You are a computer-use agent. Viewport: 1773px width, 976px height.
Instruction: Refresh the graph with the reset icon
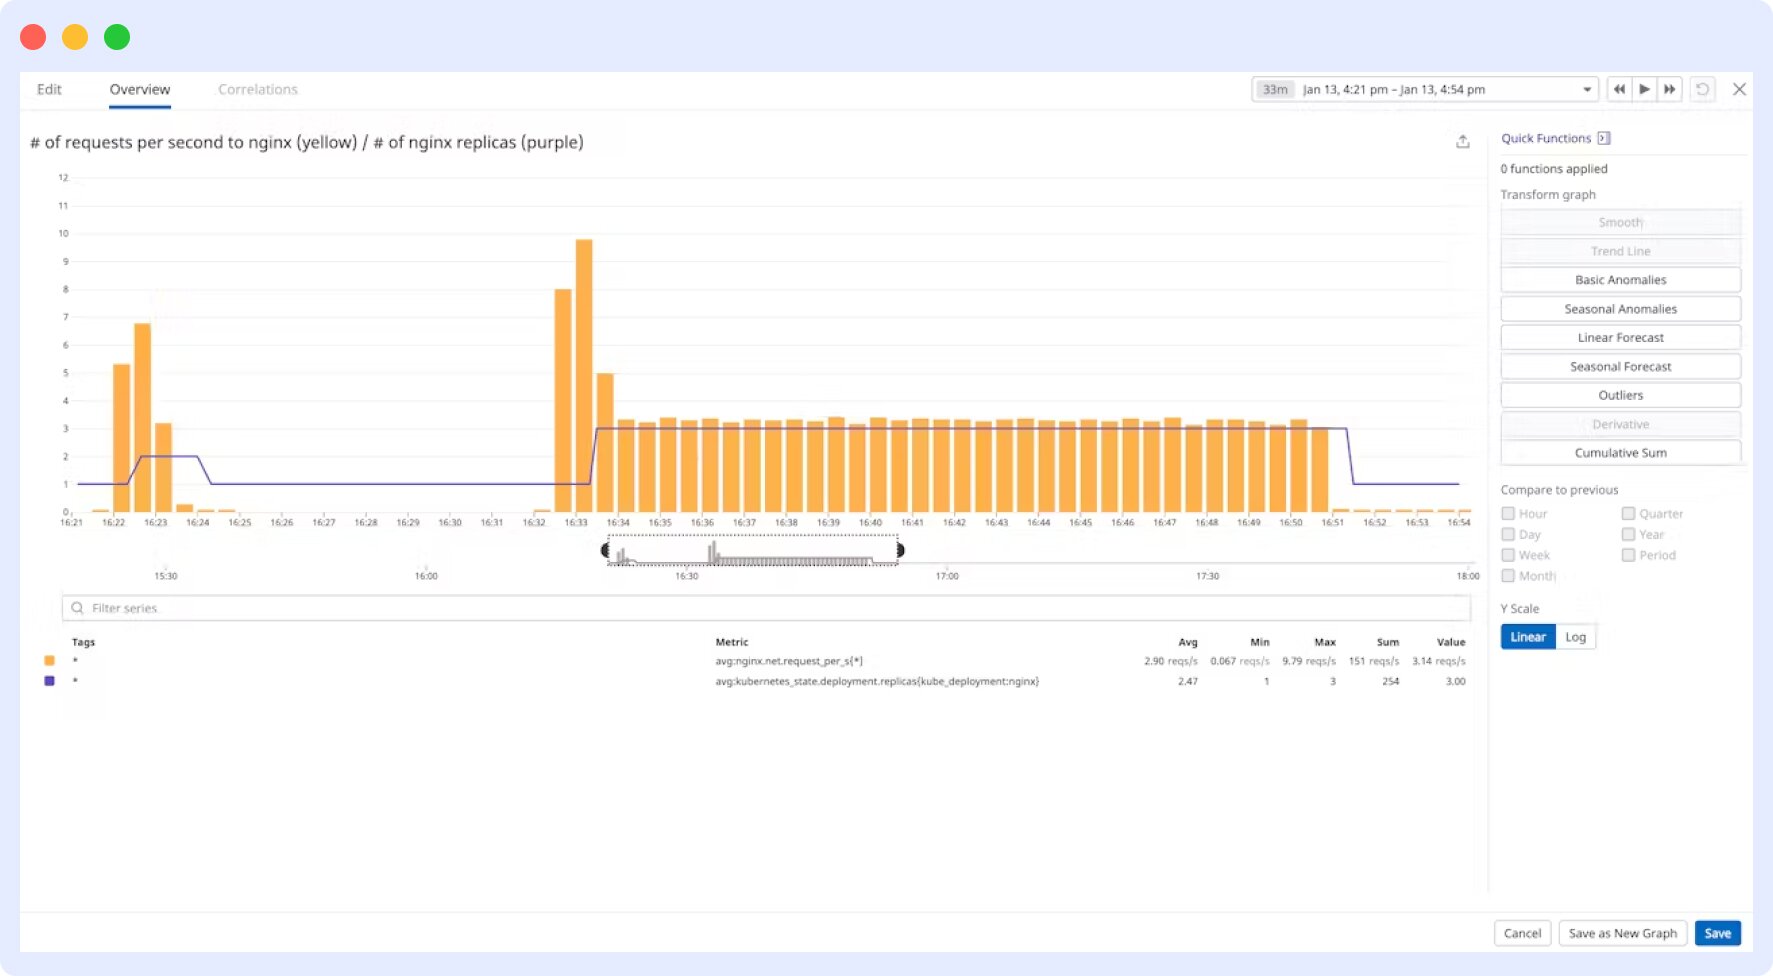1703,89
